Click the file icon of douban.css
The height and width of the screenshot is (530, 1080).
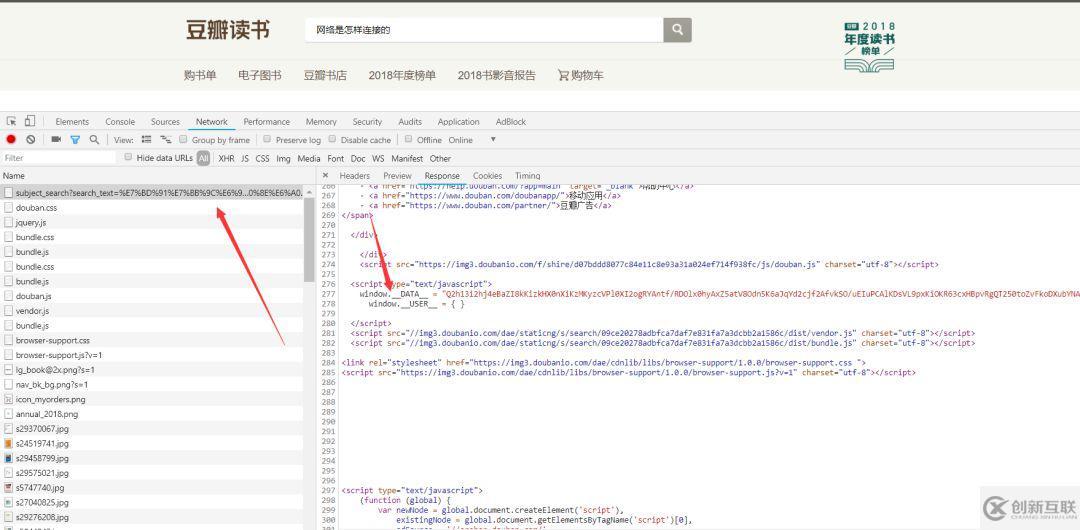pyautogui.click(x=8, y=207)
